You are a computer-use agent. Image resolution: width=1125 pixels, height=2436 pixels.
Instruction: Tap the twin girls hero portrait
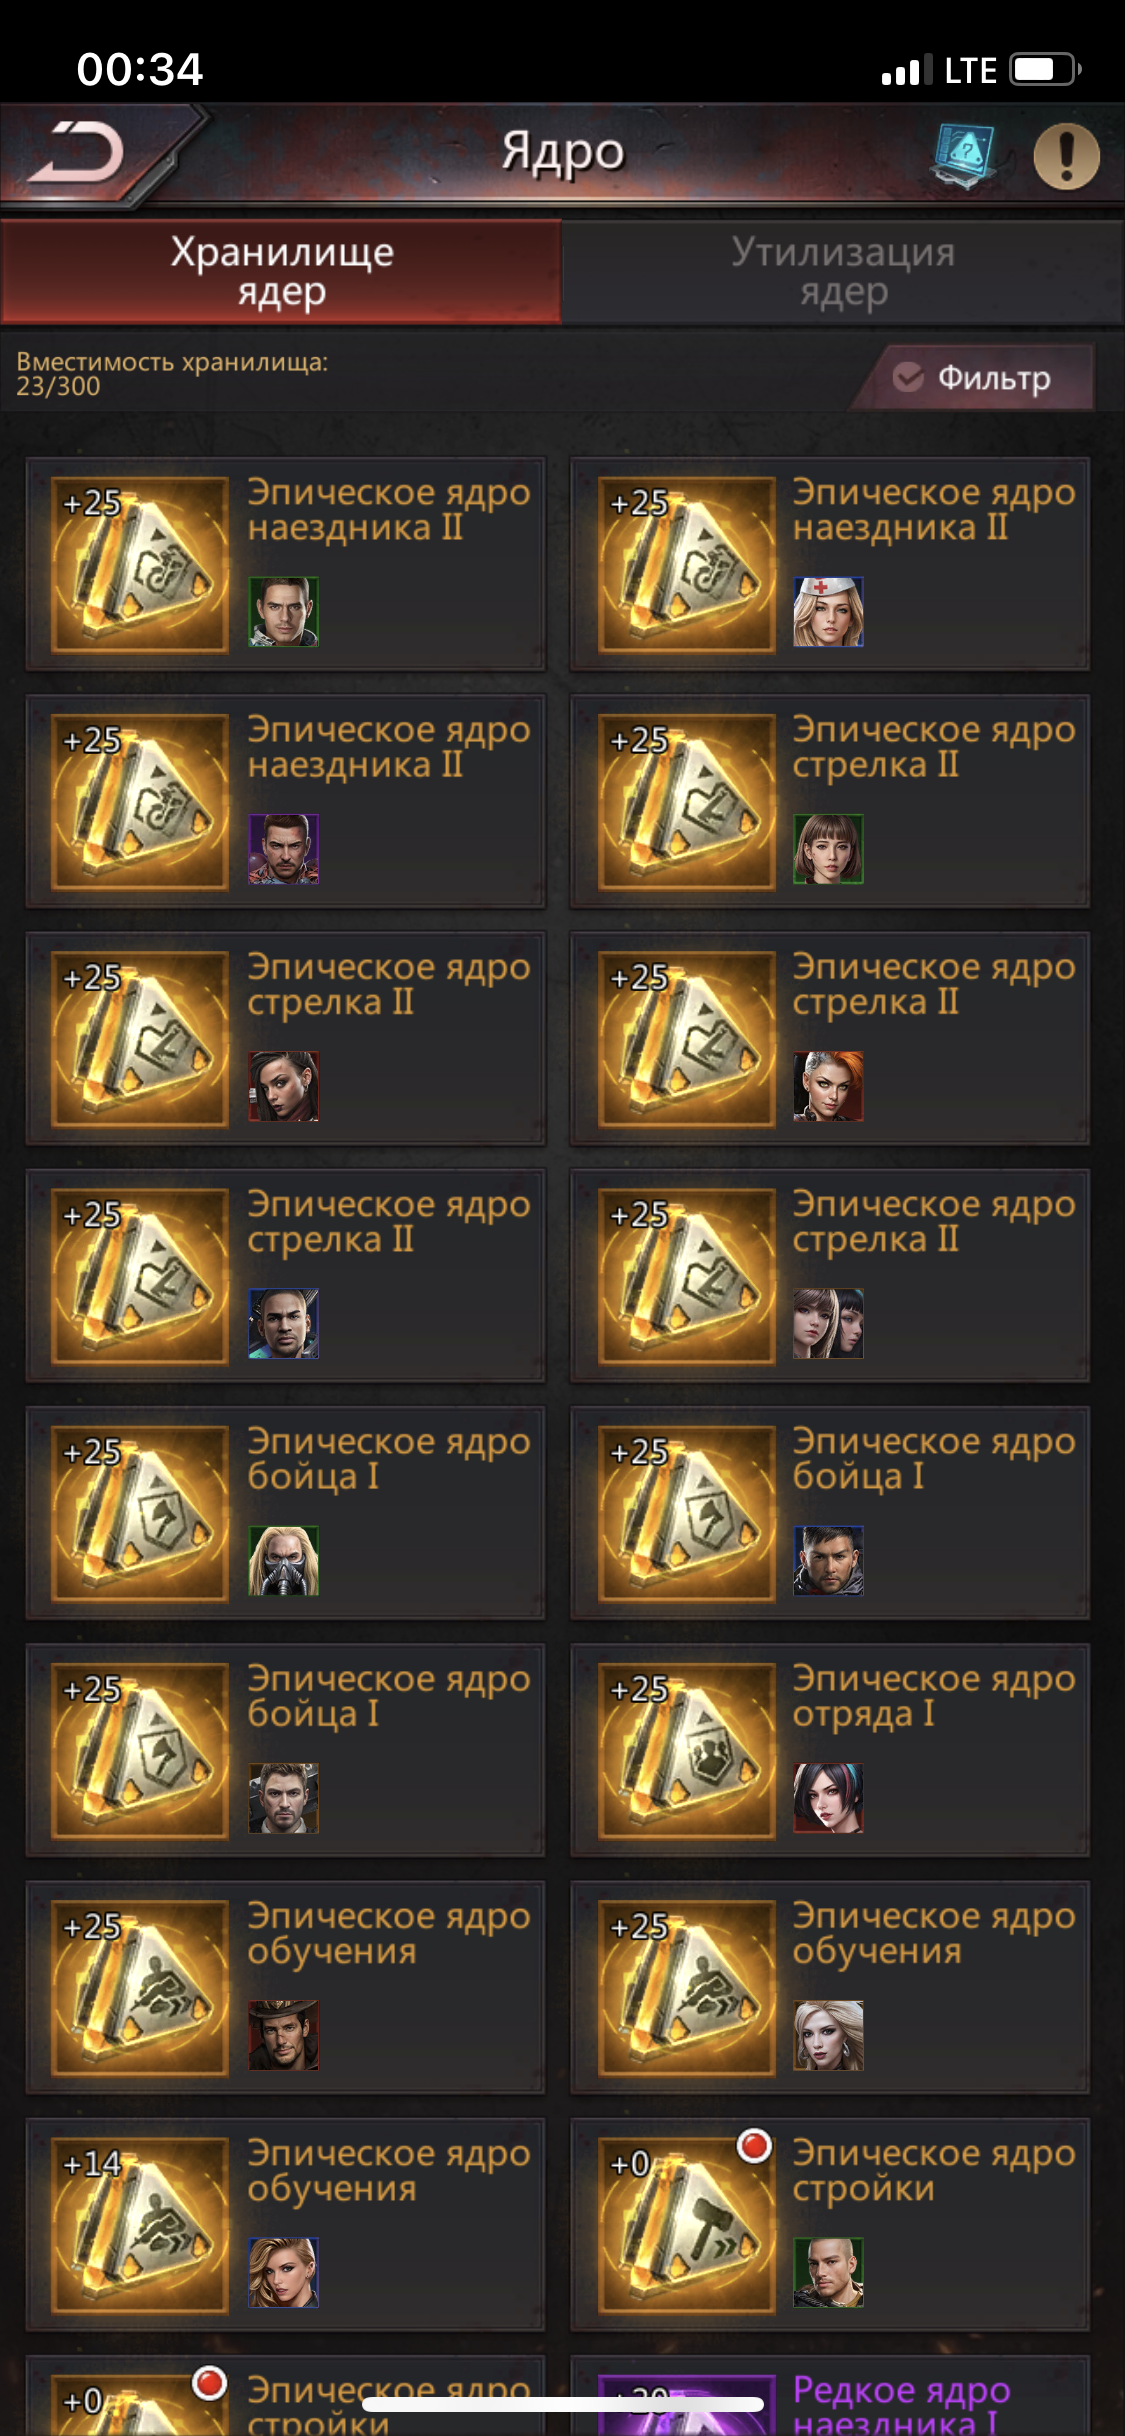(x=828, y=1324)
